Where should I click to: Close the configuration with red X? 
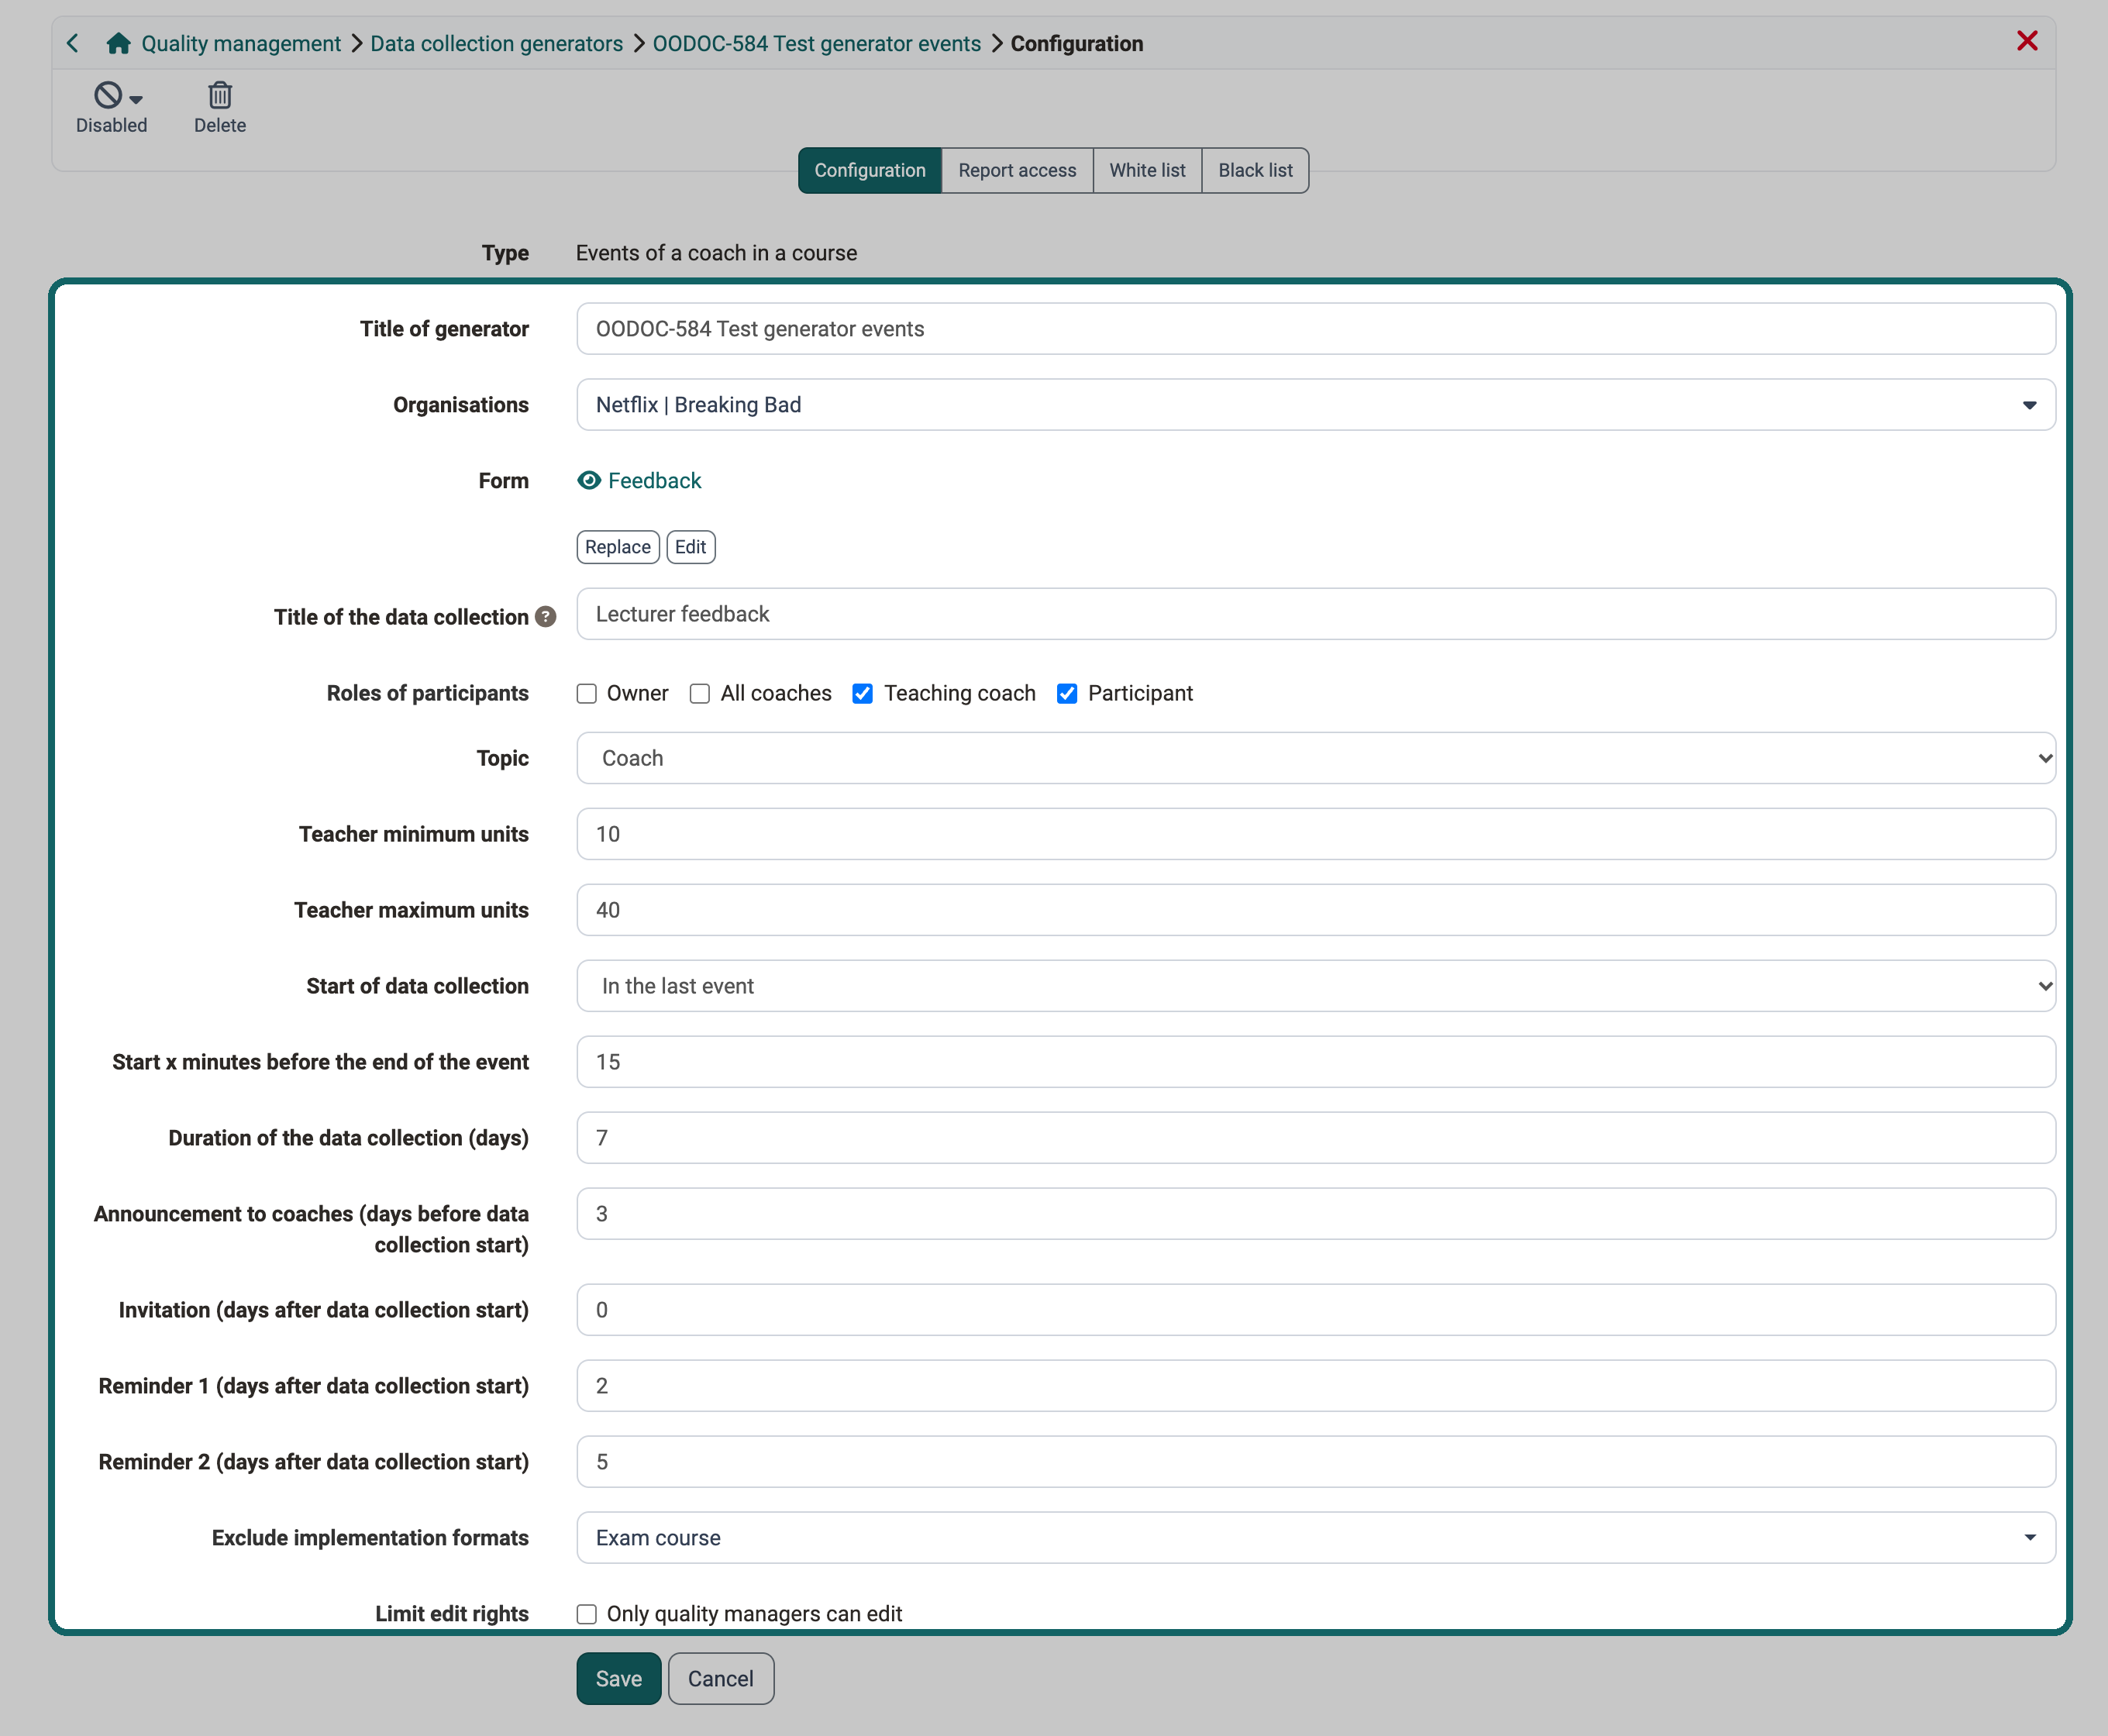pos(2027,41)
